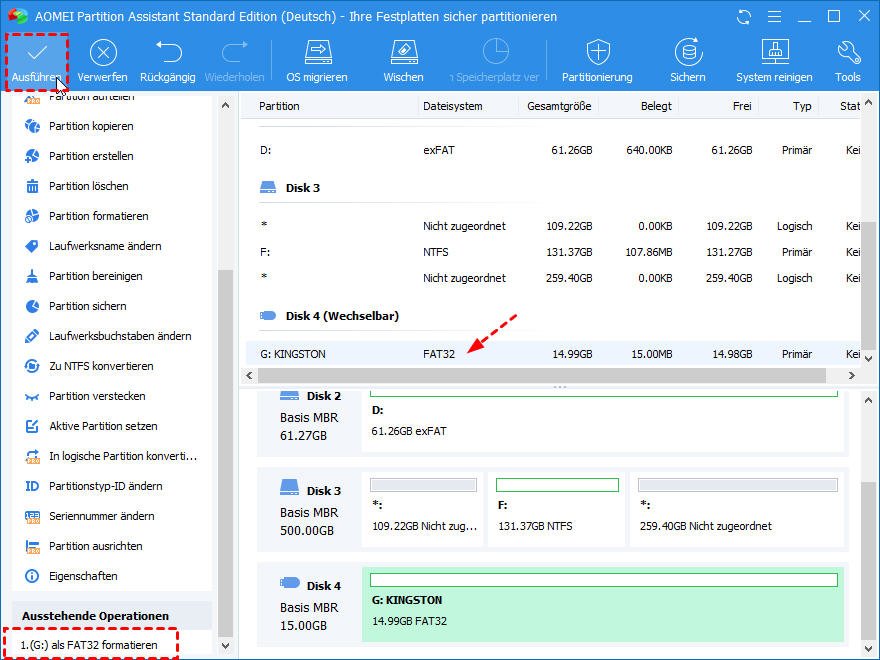Select the F: NTFS partition row

553,252
